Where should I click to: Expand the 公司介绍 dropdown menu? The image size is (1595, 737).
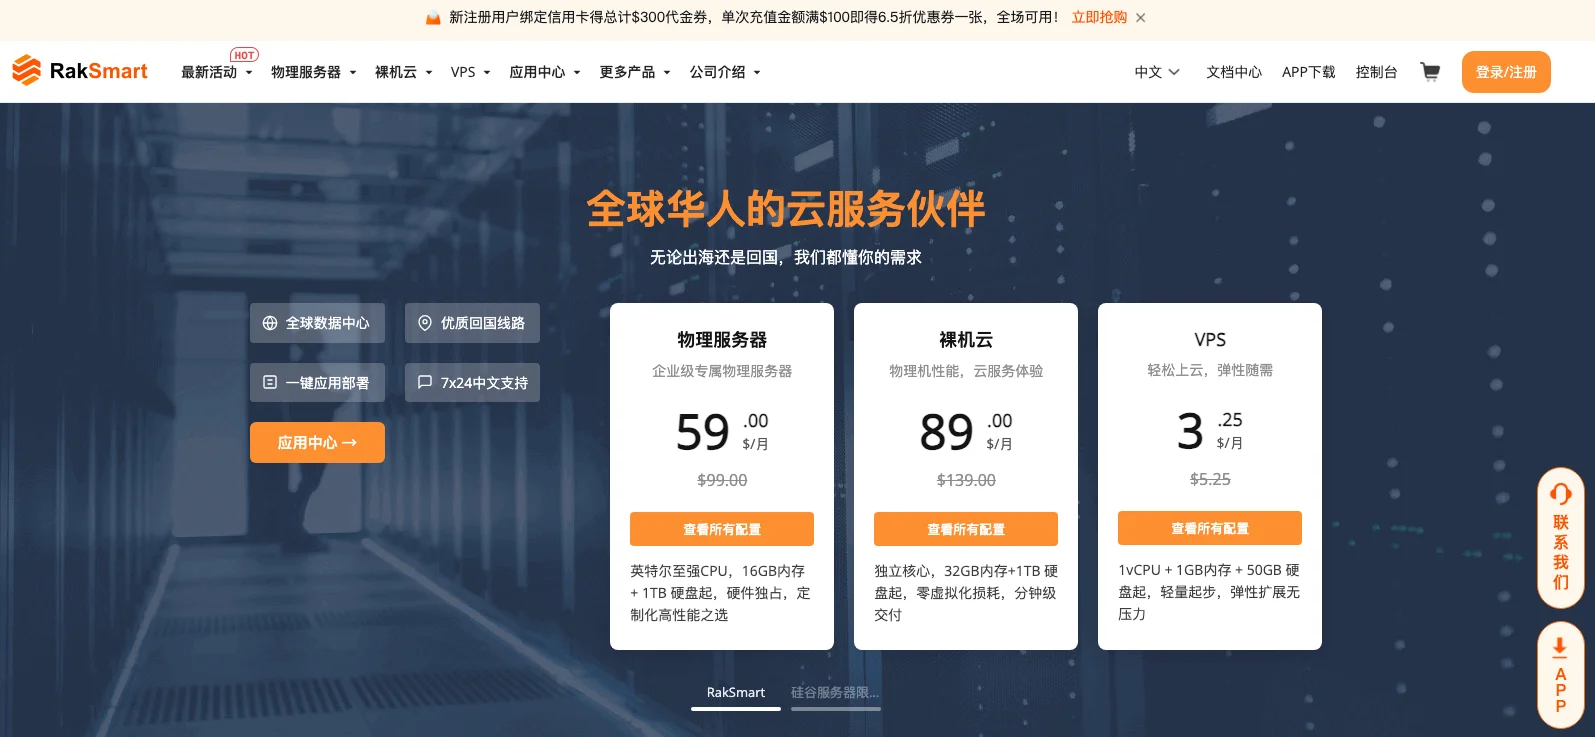pos(724,72)
